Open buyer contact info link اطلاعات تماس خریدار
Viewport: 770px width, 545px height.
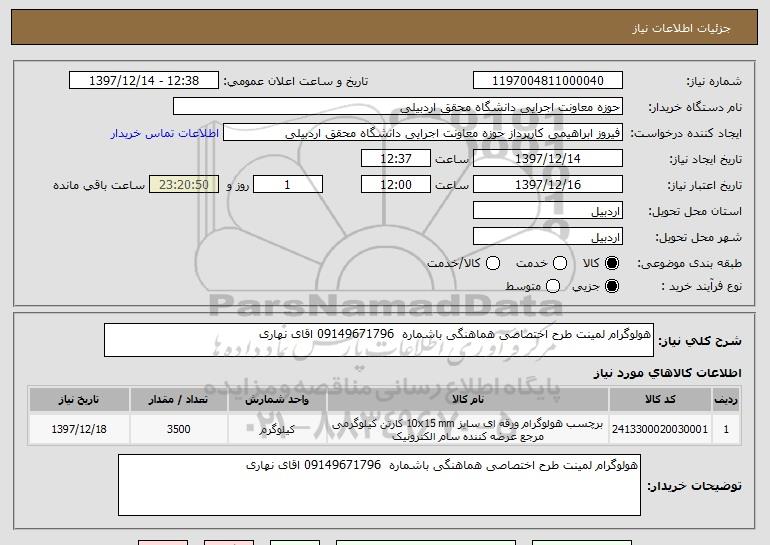pyautogui.click(x=165, y=134)
